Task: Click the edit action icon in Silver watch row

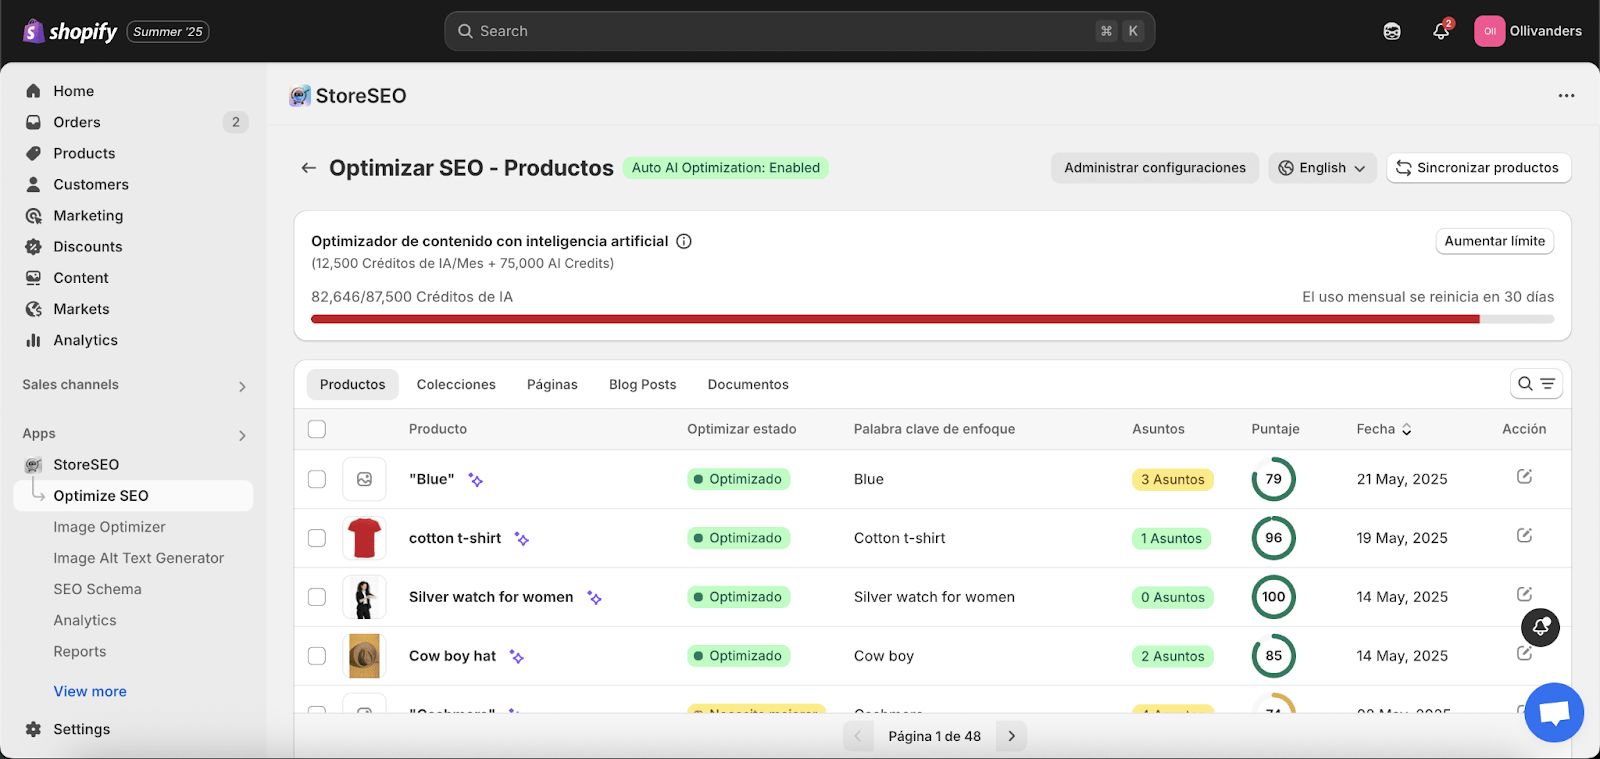Action: pos(1524,594)
